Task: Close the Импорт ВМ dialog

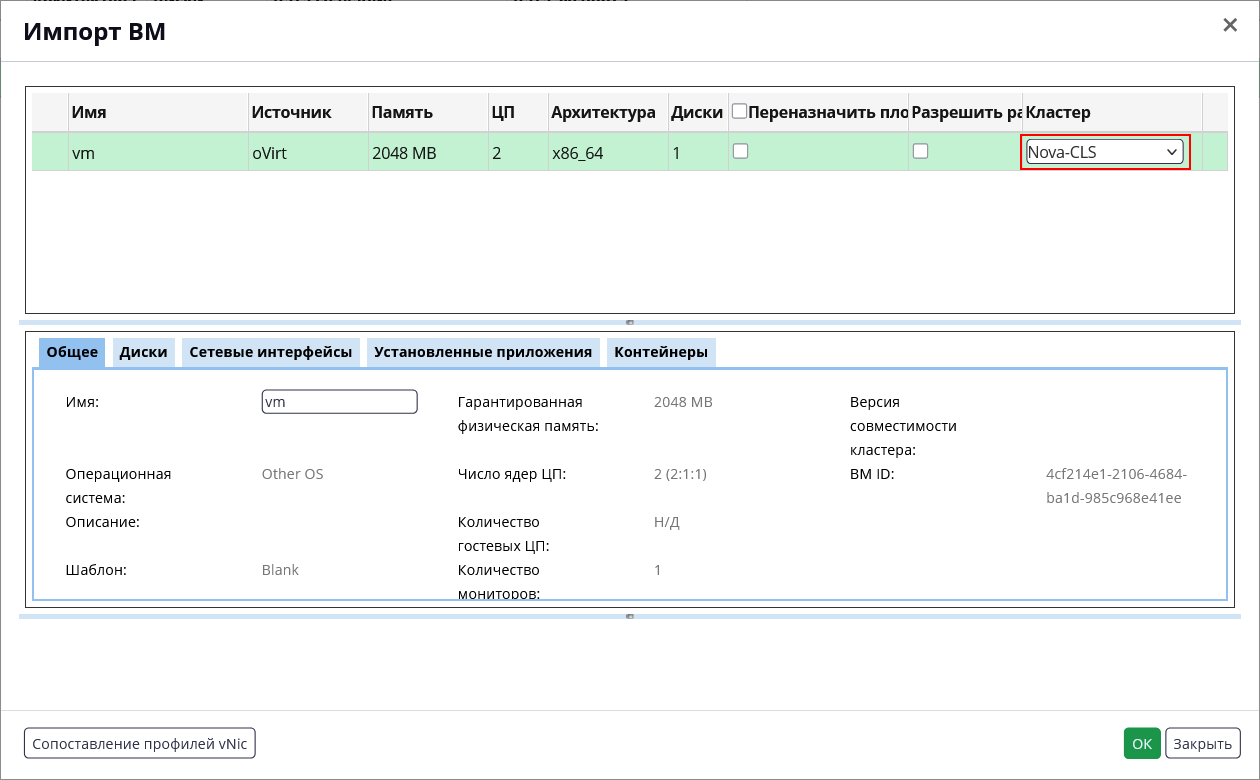Action: [x=1230, y=26]
